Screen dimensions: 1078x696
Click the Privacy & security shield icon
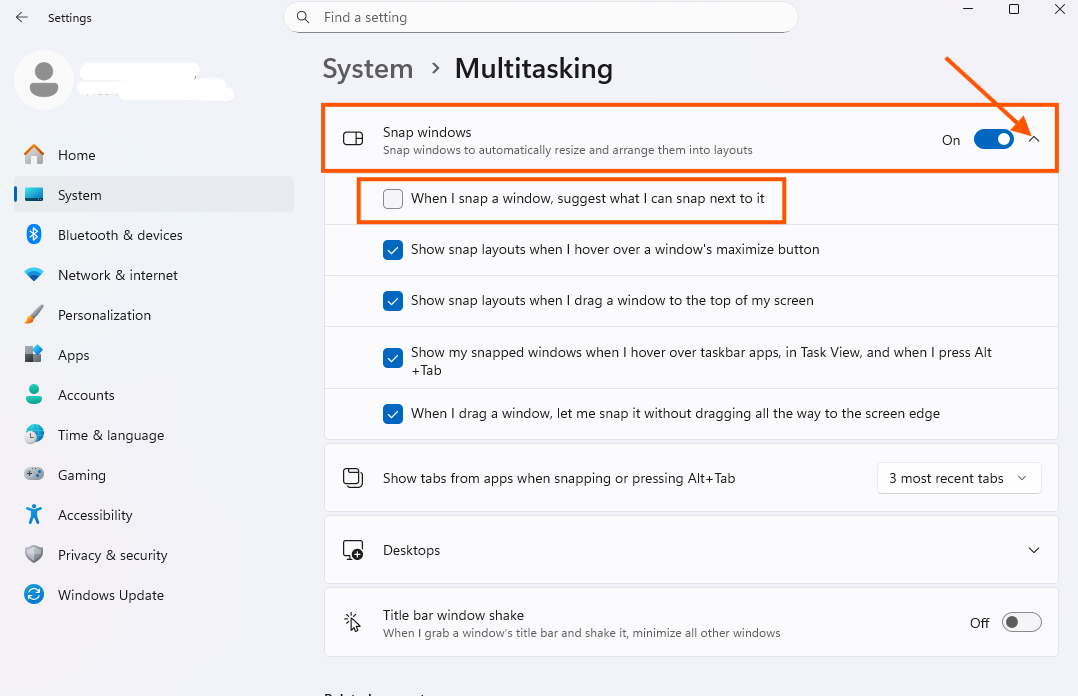[34, 555]
